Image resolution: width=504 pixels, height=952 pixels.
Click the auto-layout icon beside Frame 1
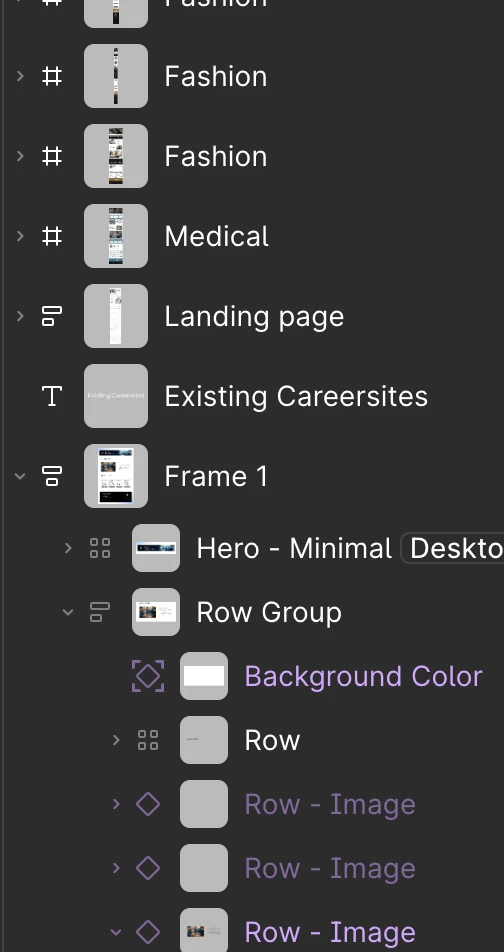(x=52, y=476)
